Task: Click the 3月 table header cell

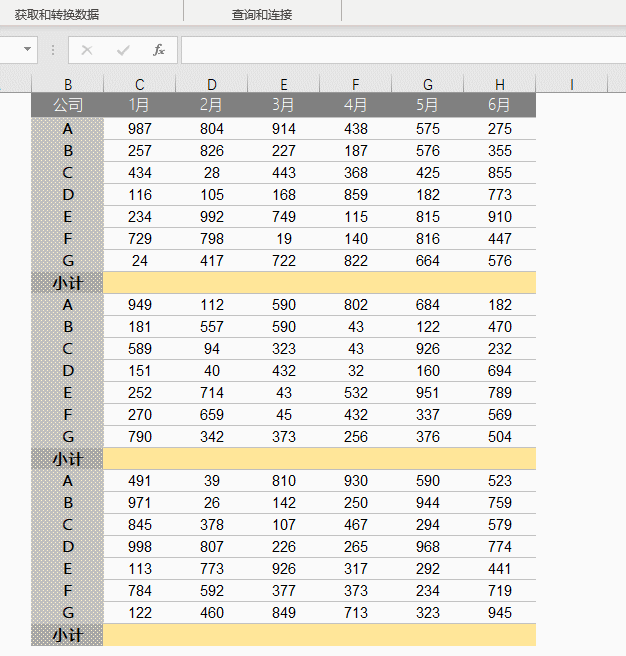Action: [x=284, y=105]
